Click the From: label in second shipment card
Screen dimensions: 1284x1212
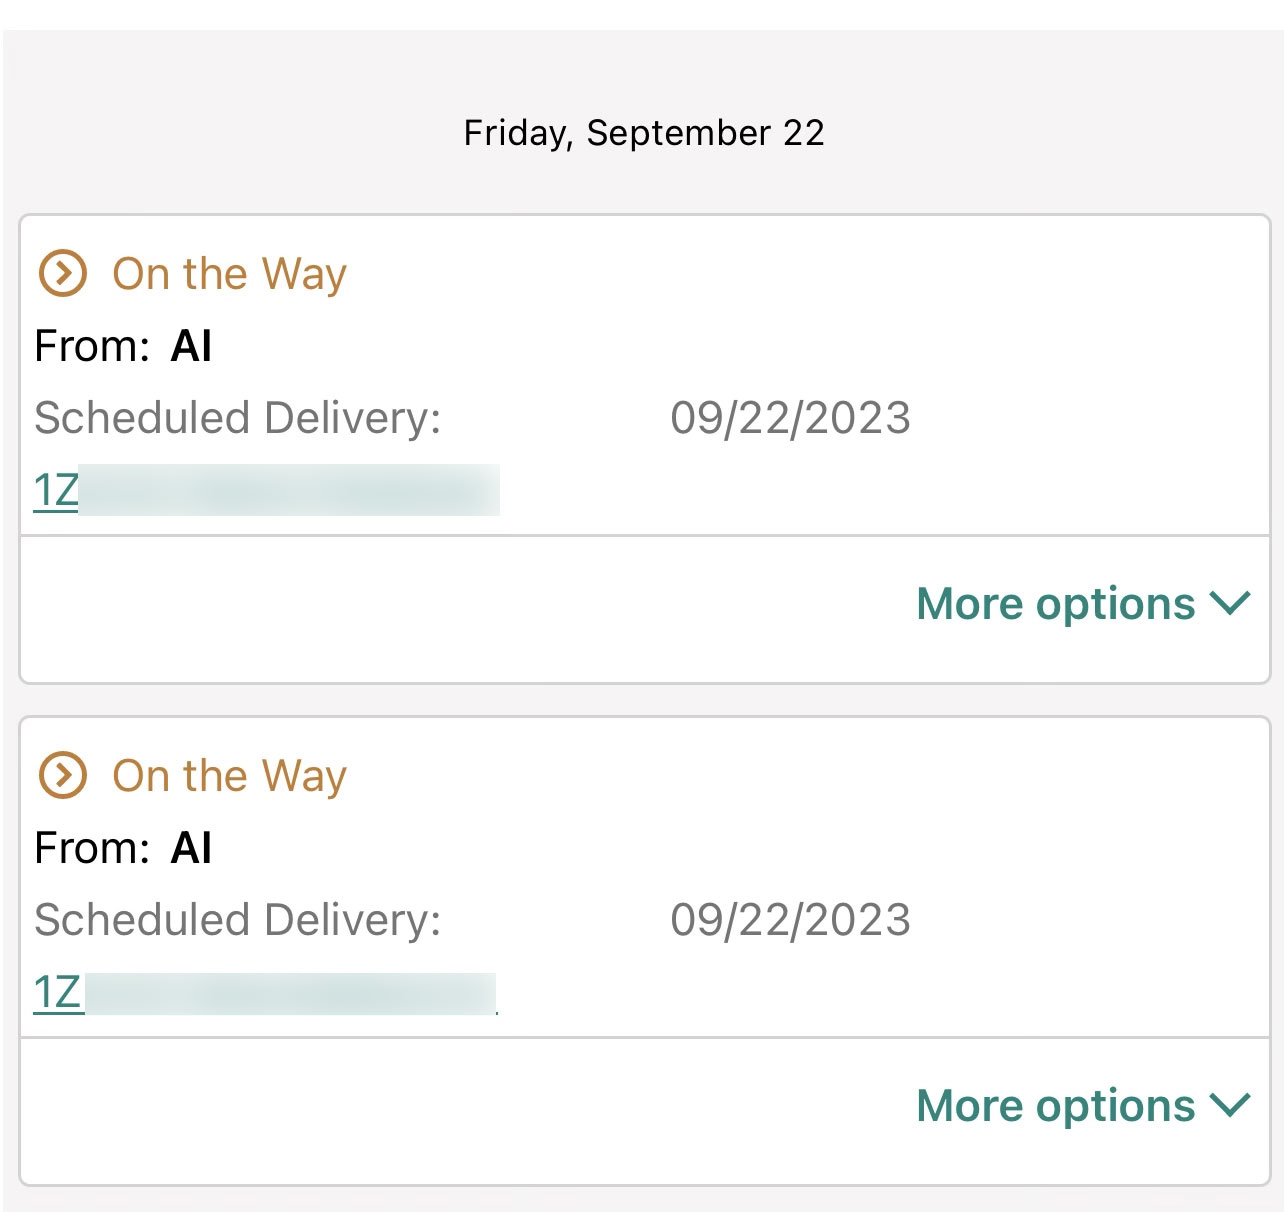[x=92, y=849]
